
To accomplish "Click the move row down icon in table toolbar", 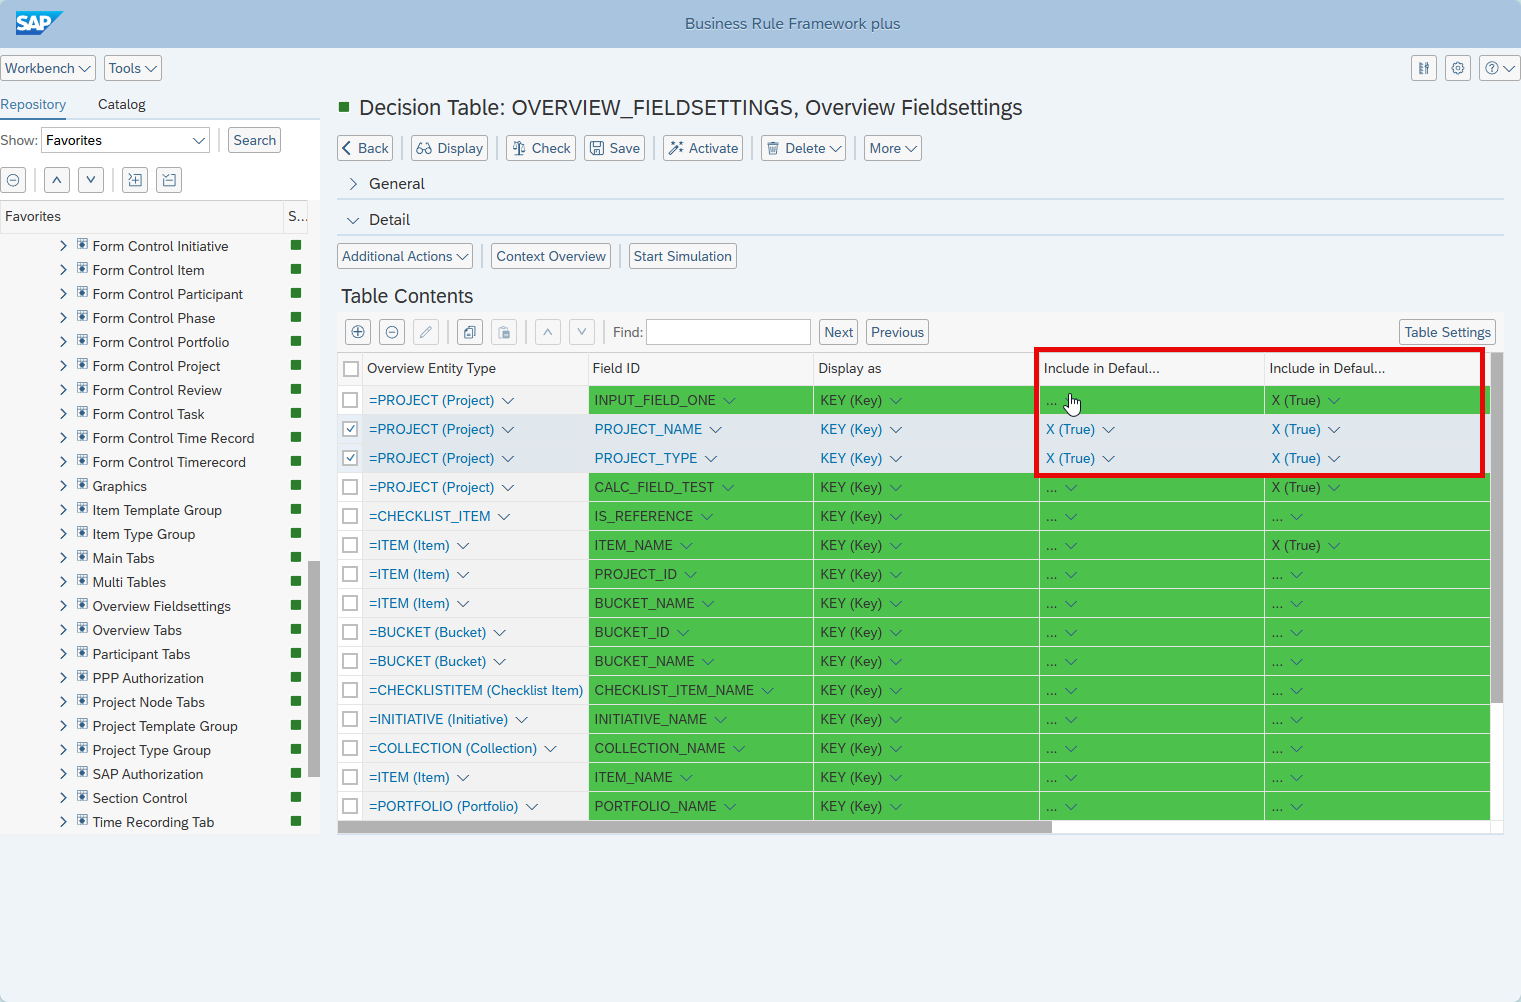I will click(582, 332).
